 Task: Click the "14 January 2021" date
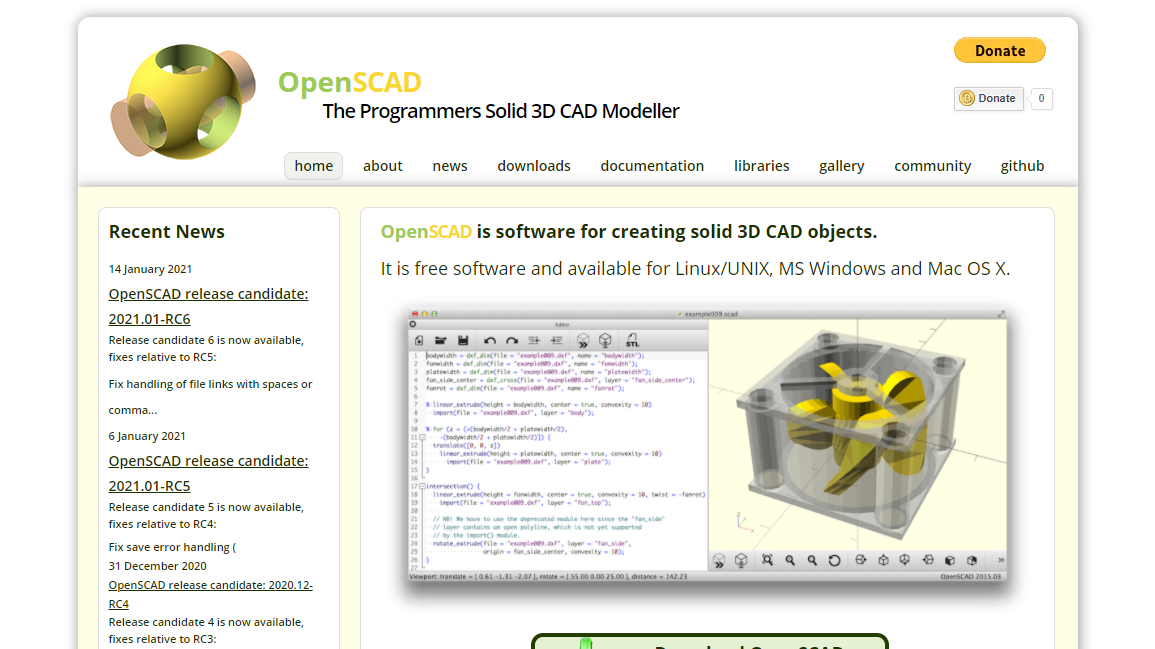tap(150, 269)
